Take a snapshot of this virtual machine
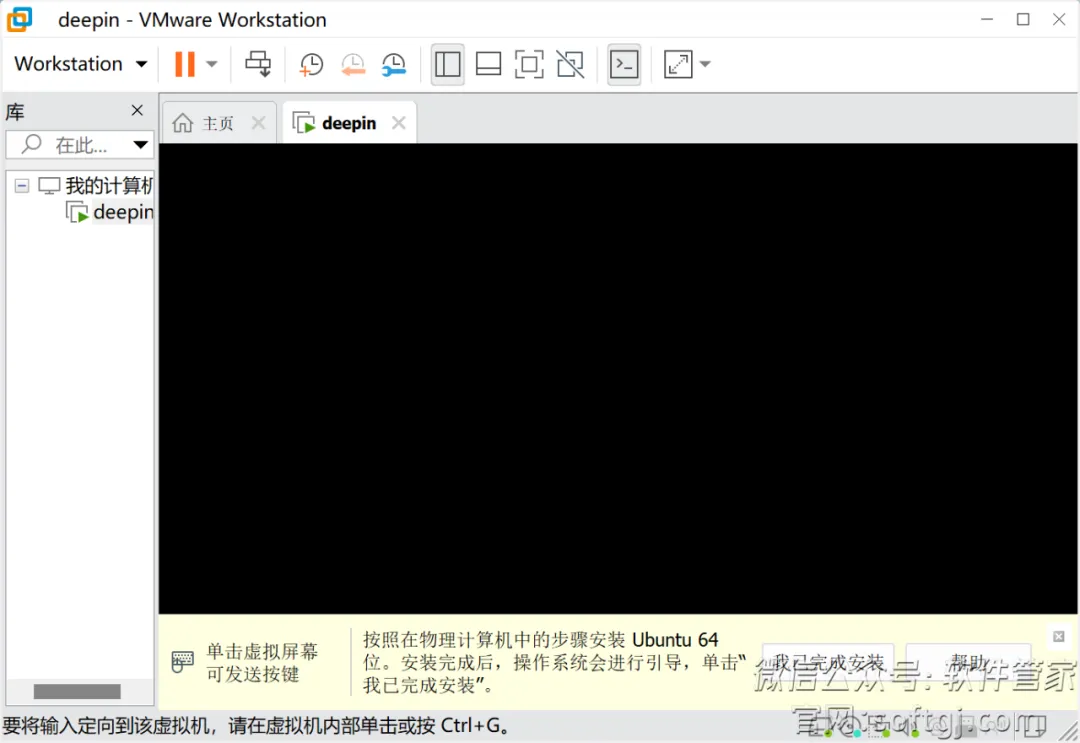Screen dimensions: 1080x743 311,64
